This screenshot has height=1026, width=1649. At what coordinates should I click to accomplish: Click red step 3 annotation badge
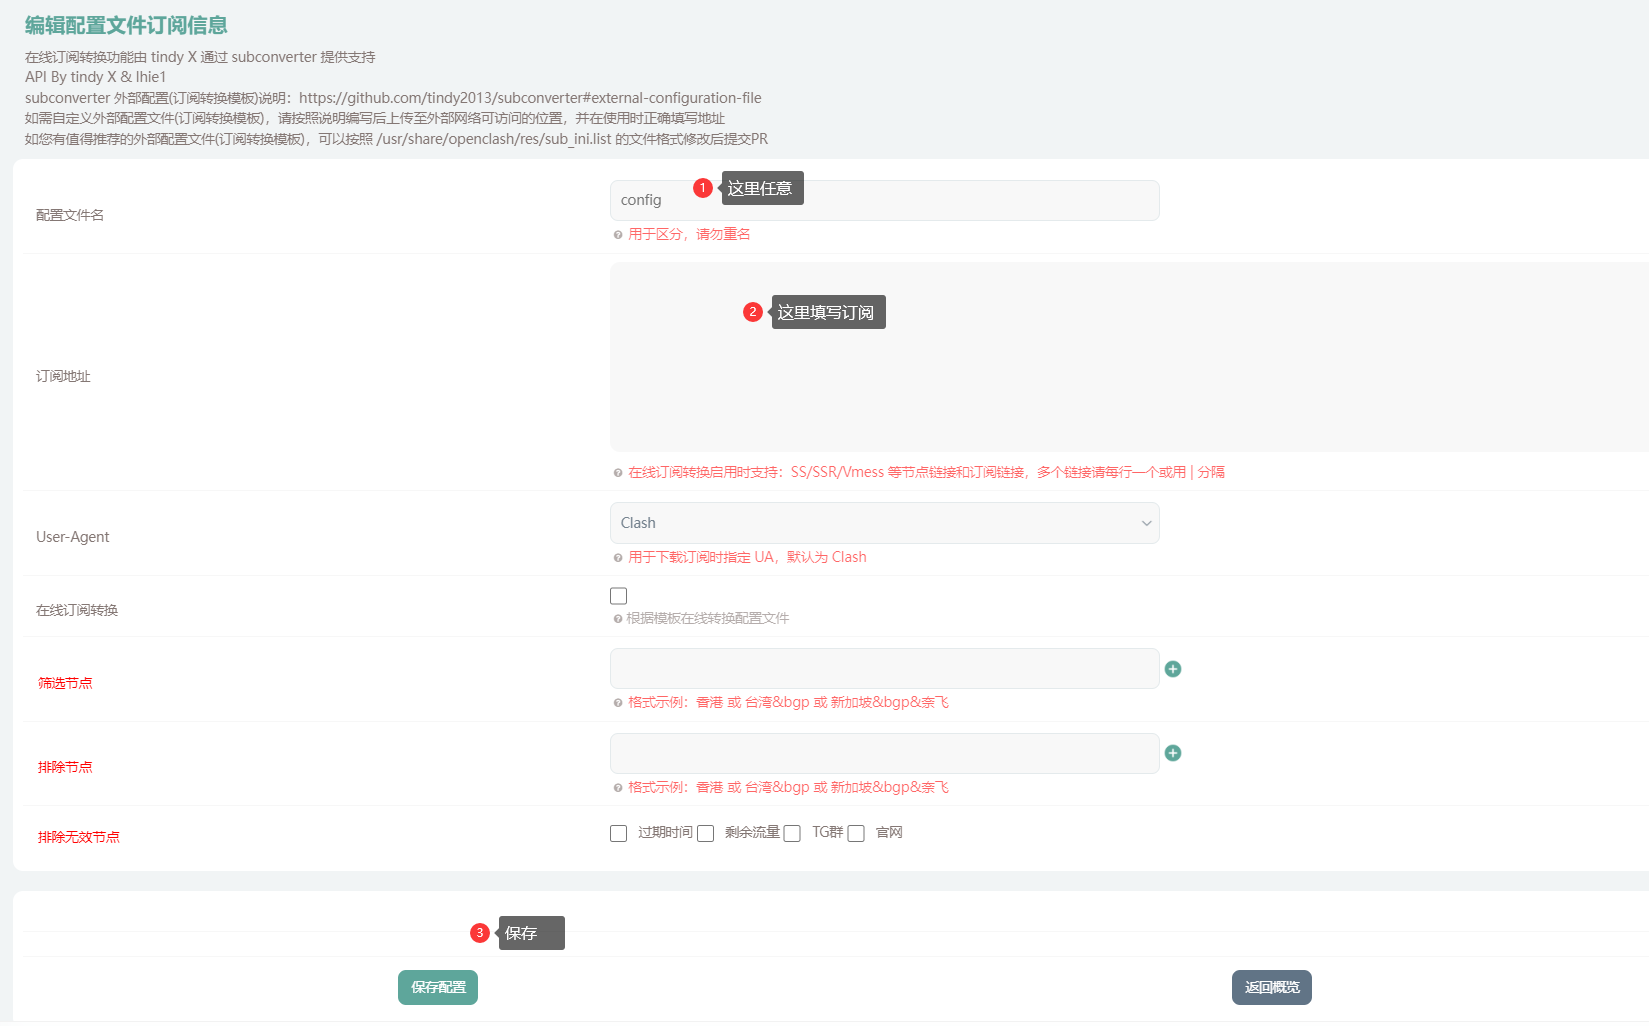(480, 933)
